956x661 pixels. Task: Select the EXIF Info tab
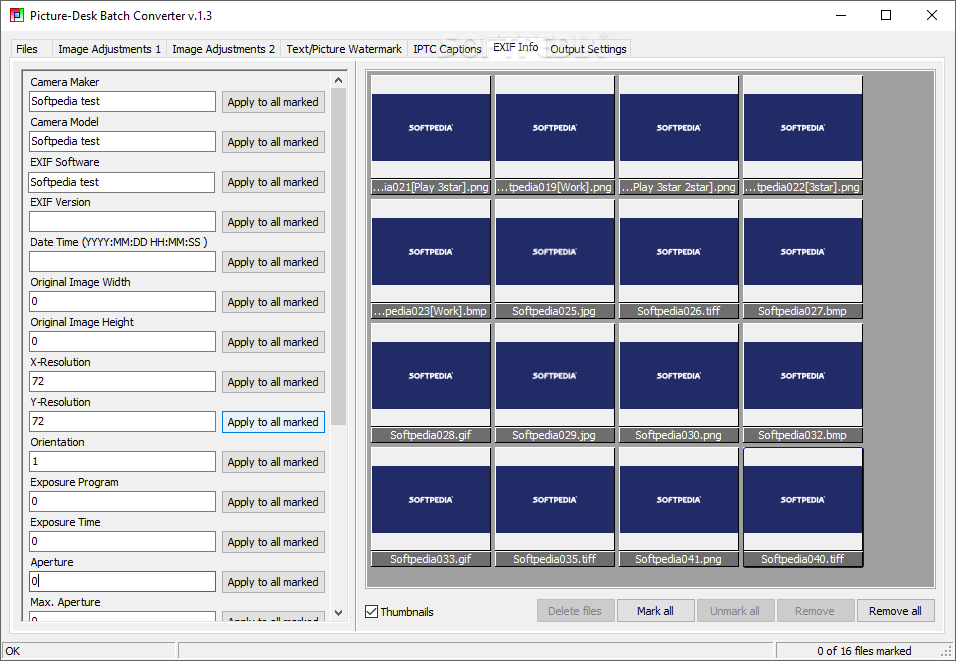coord(515,47)
